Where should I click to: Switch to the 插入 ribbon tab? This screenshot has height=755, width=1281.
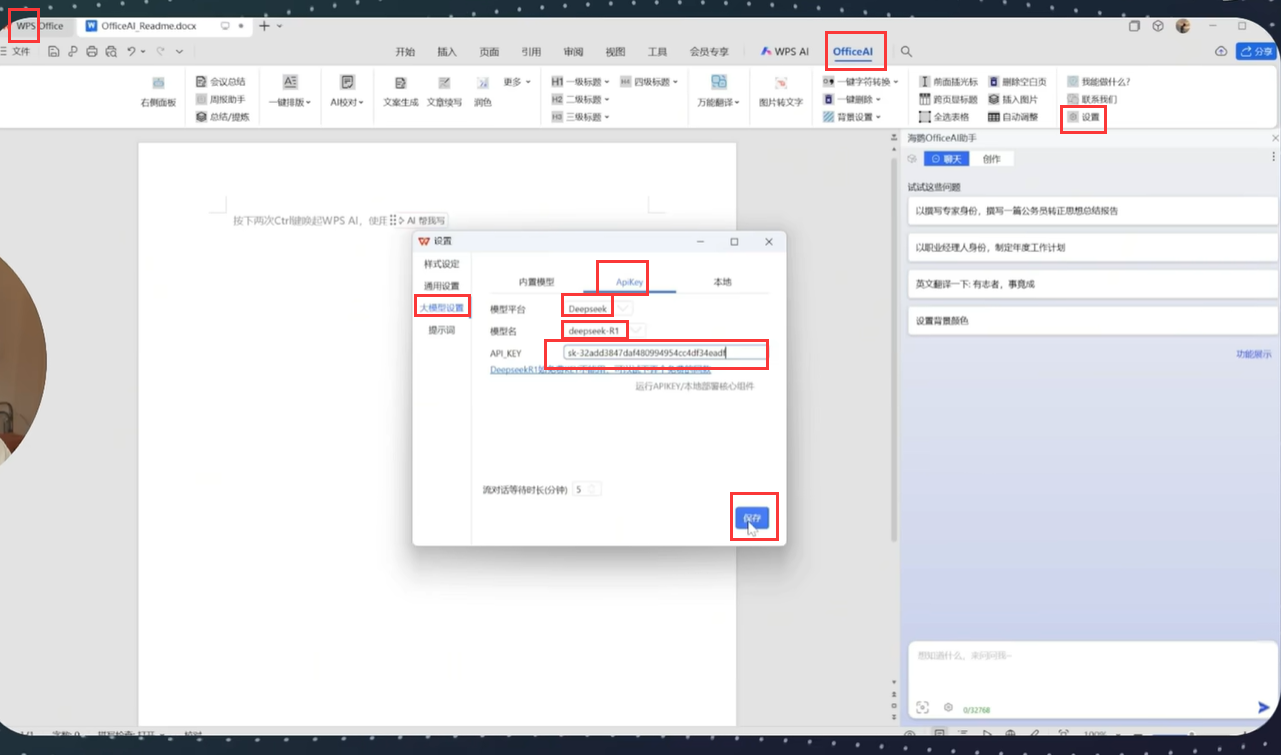click(447, 51)
